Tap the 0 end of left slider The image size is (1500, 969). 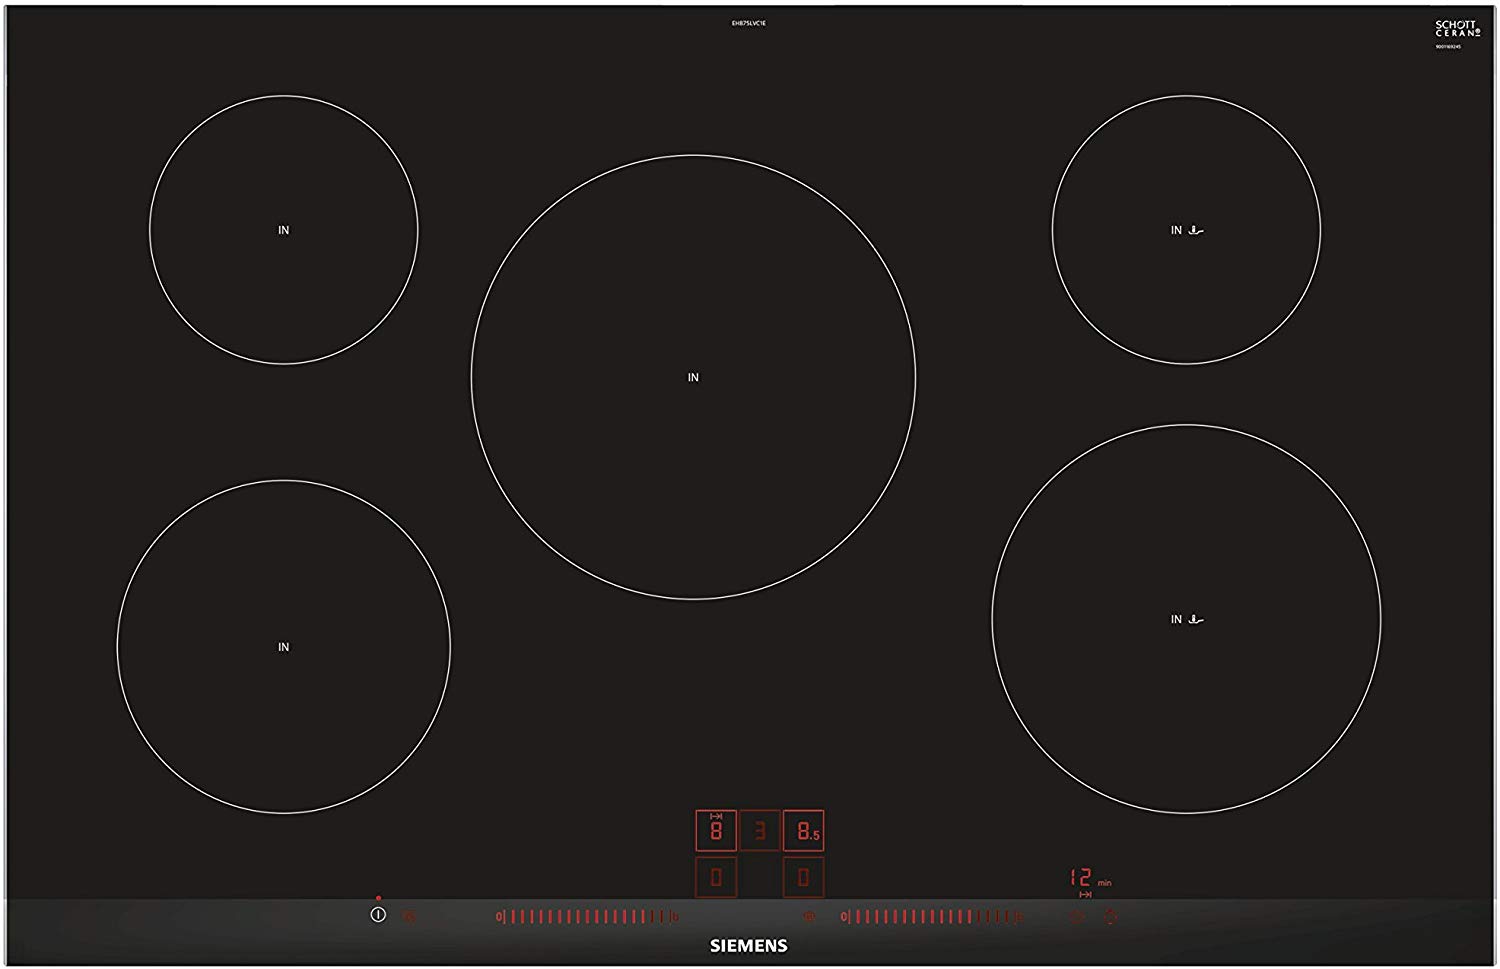tap(499, 916)
